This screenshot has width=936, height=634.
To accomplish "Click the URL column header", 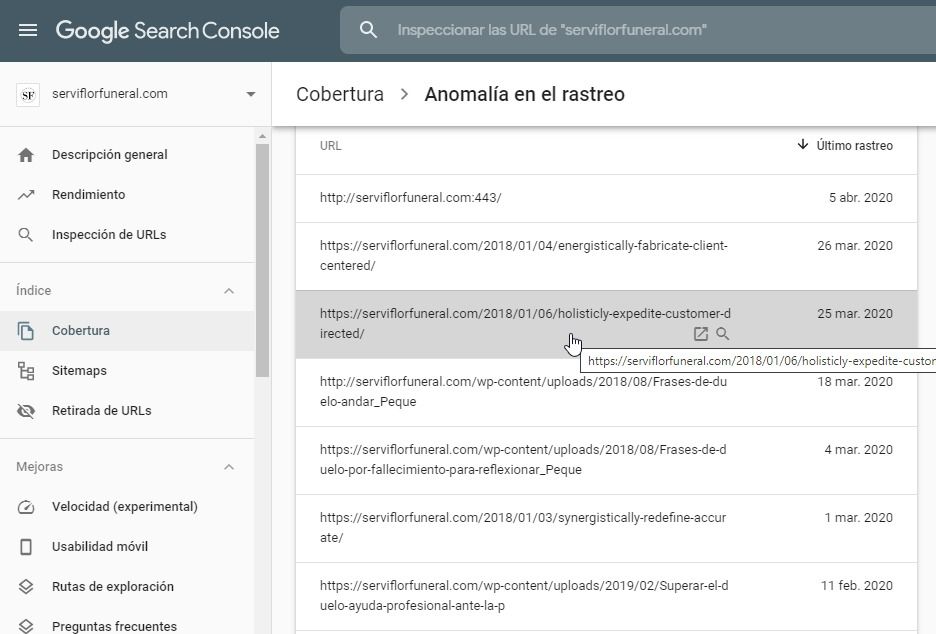I will coord(331,146).
